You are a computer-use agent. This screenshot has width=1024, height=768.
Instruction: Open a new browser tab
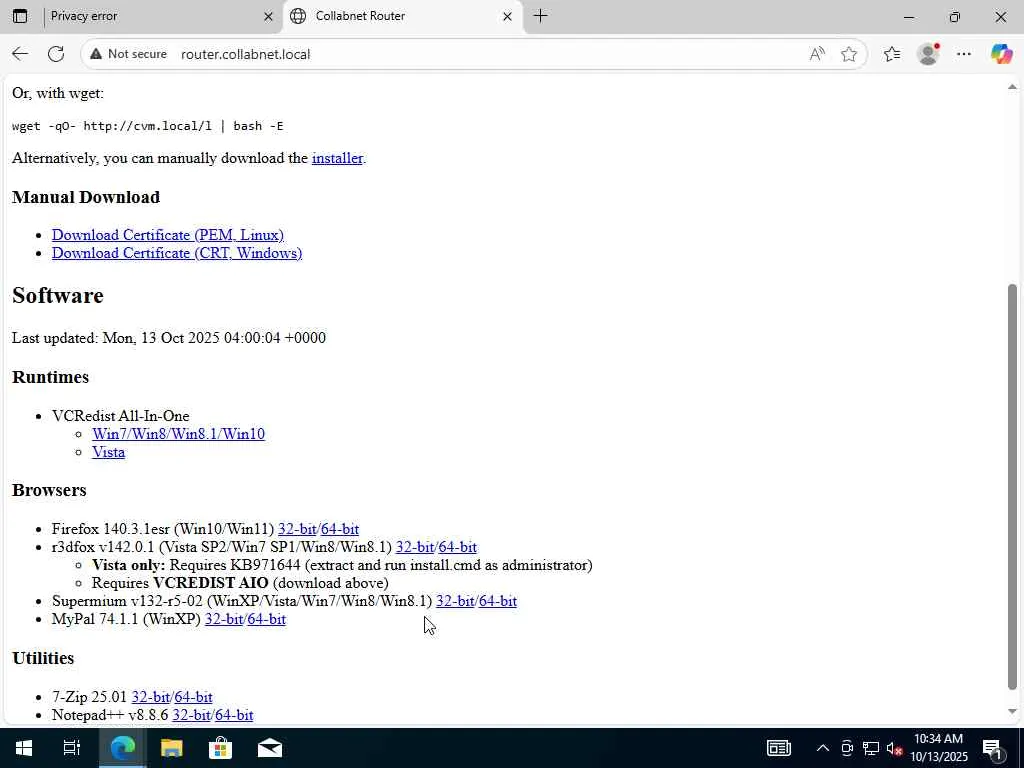tap(540, 16)
